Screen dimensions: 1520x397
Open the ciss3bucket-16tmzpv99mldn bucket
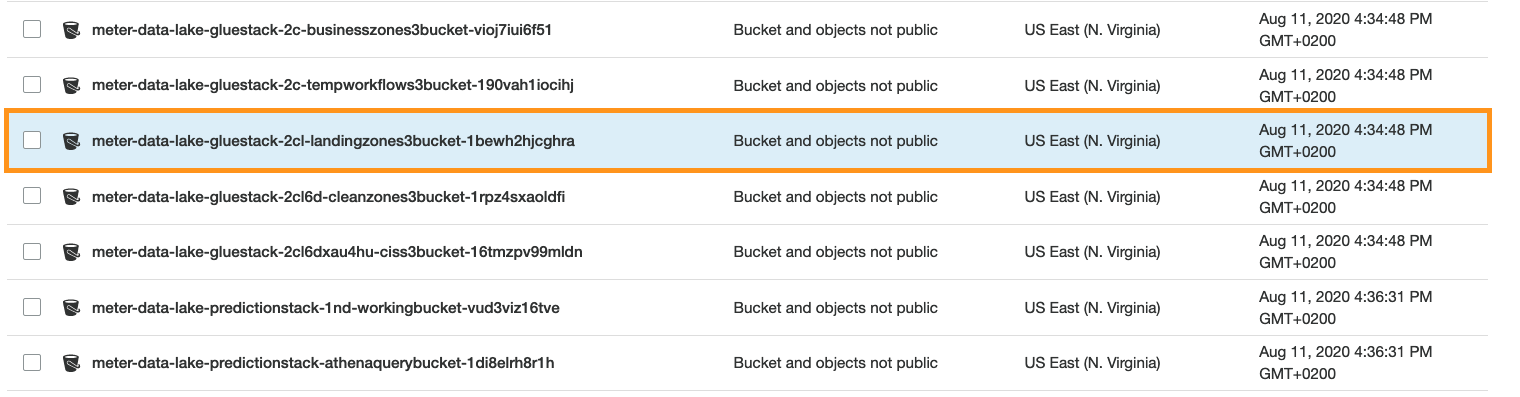(x=337, y=252)
